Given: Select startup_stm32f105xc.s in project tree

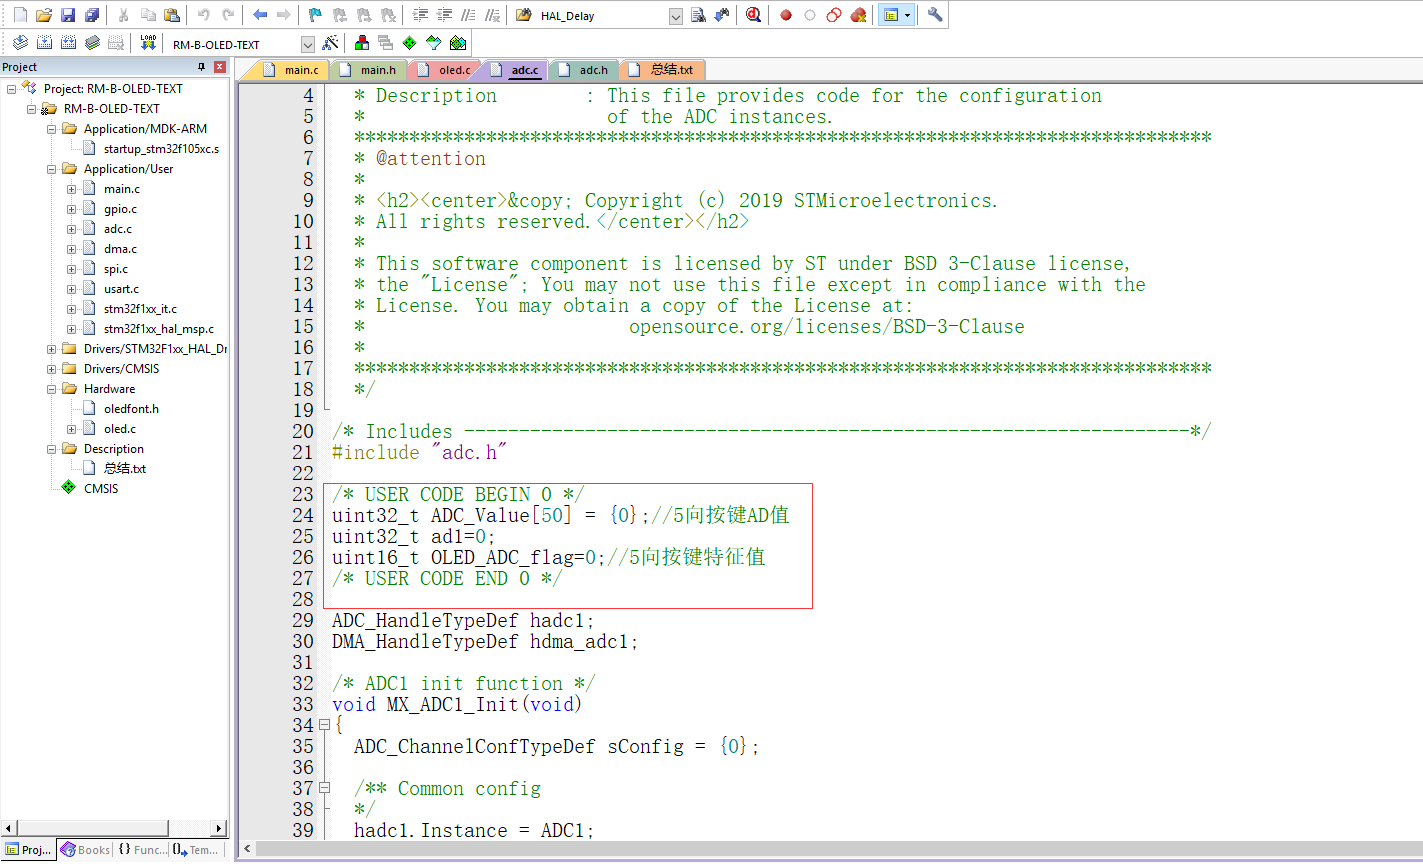Looking at the screenshot, I should (x=161, y=149).
